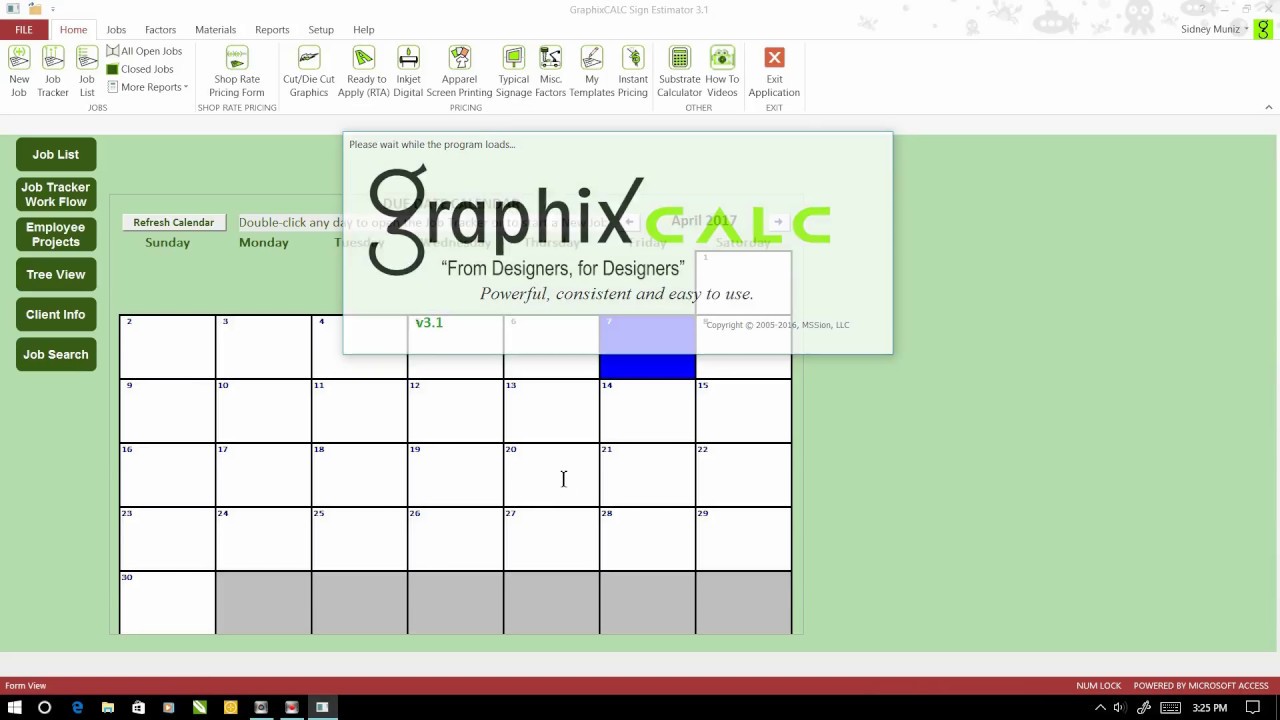Screen dimensions: 1280x720
Task: Show hidden system tray icons
Action: click(x=1101, y=708)
